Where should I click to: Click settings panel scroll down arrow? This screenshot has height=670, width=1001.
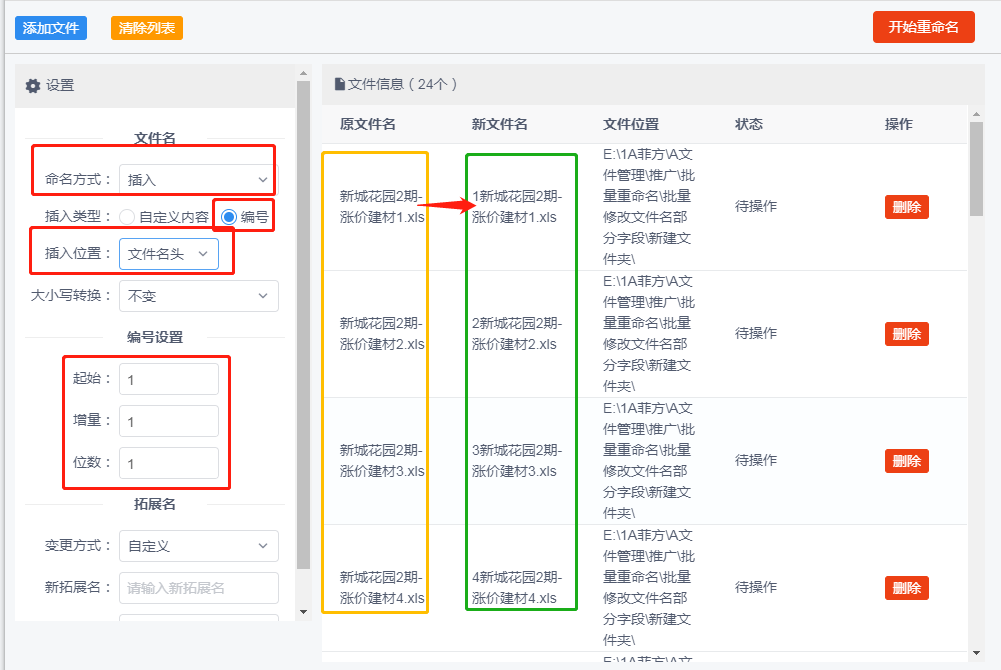303,612
